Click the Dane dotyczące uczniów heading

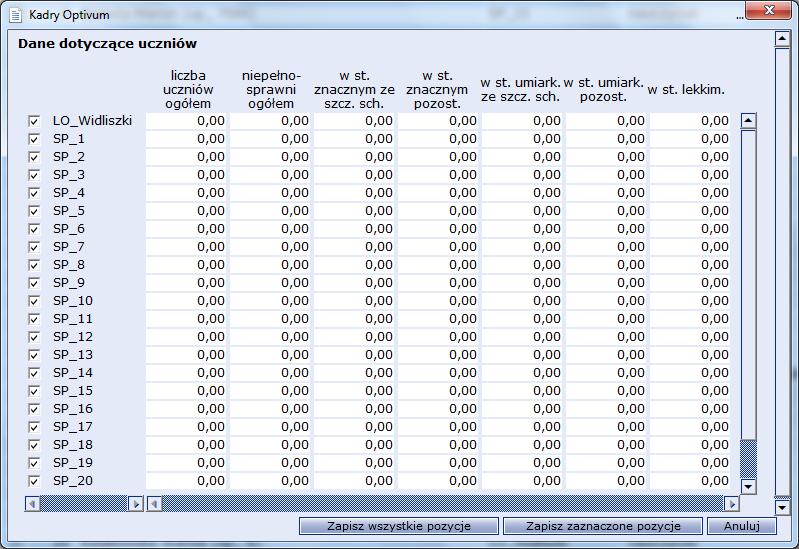[108, 44]
